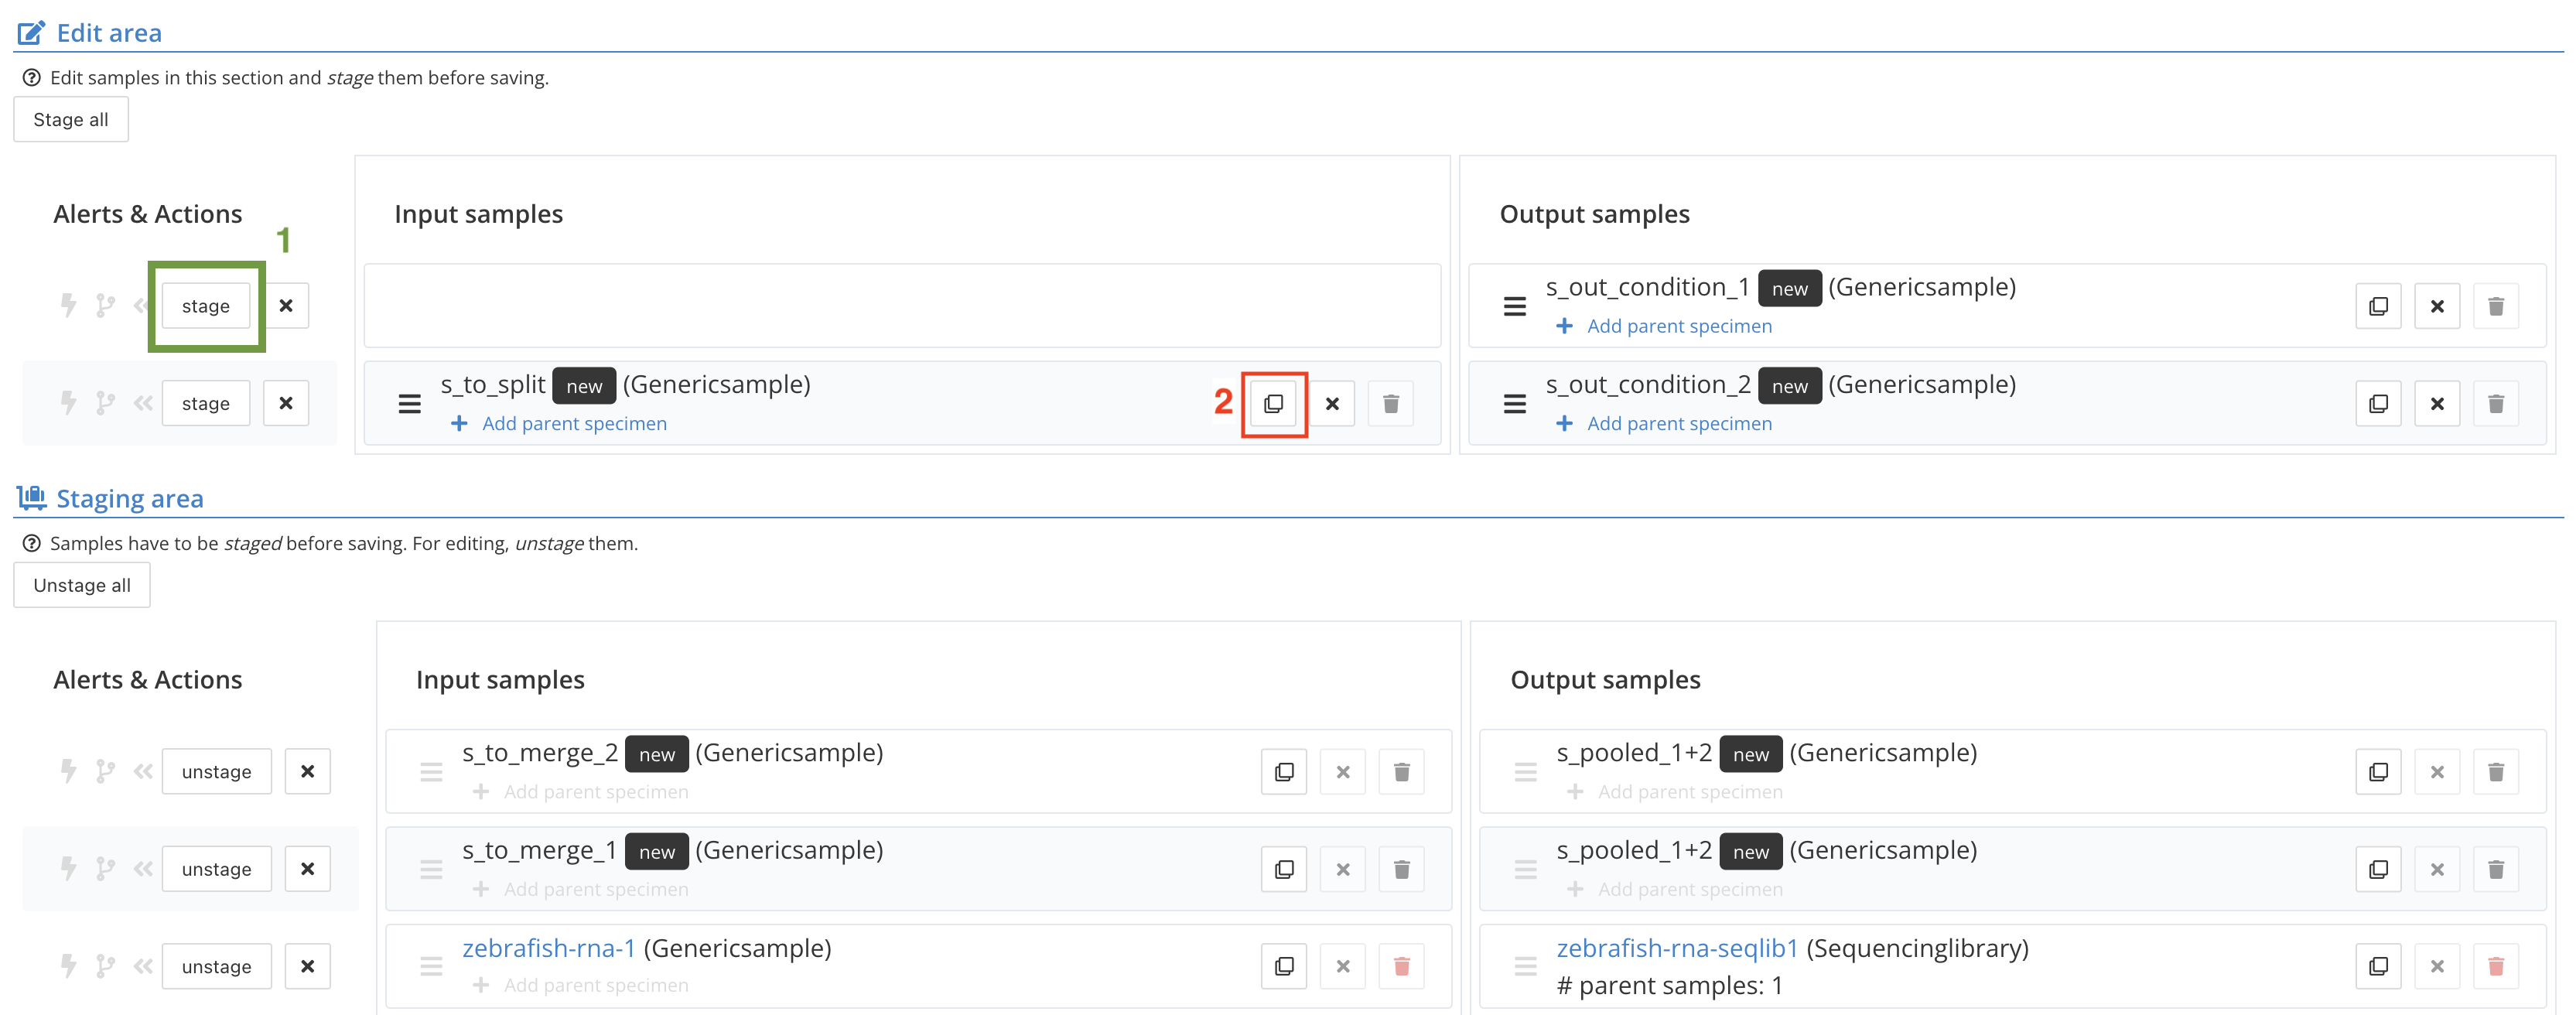This screenshot has width=2576, height=1015.
Task: Click the red trash icon for zebrafish-rna-seqlib1
Action: [x=2496, y=967]
